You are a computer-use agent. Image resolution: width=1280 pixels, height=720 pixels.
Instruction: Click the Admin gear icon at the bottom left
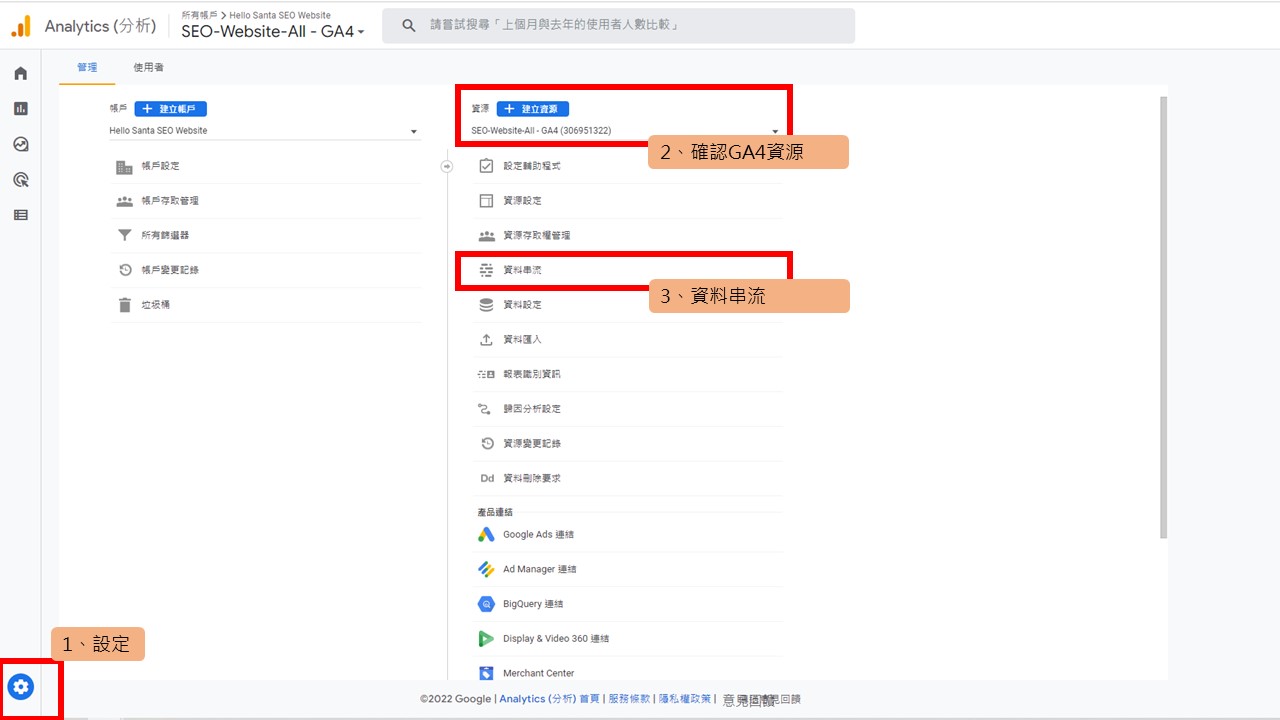click(x=21, y=687)
